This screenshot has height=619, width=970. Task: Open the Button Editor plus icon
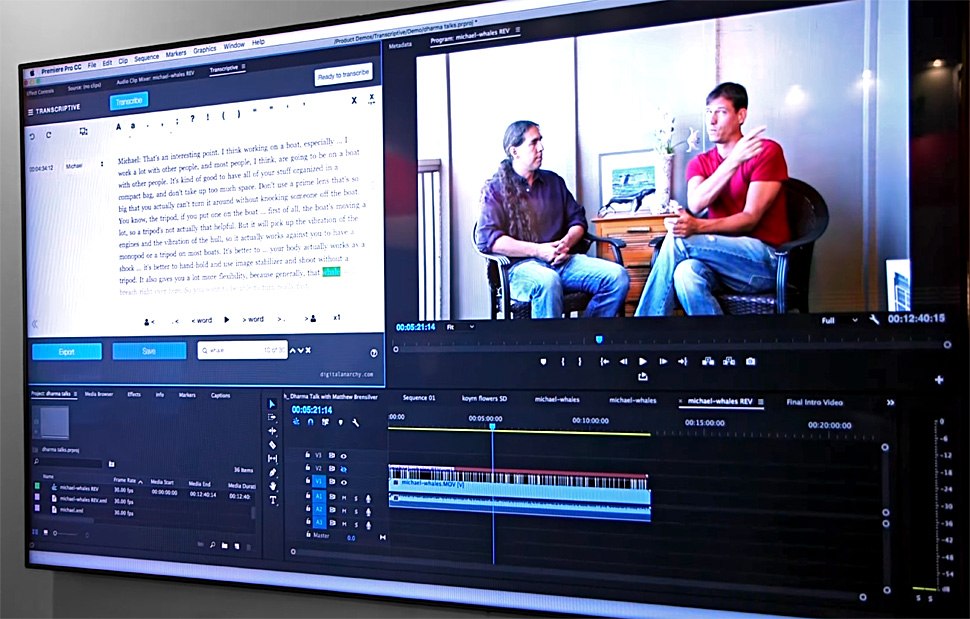coord(938,380)
